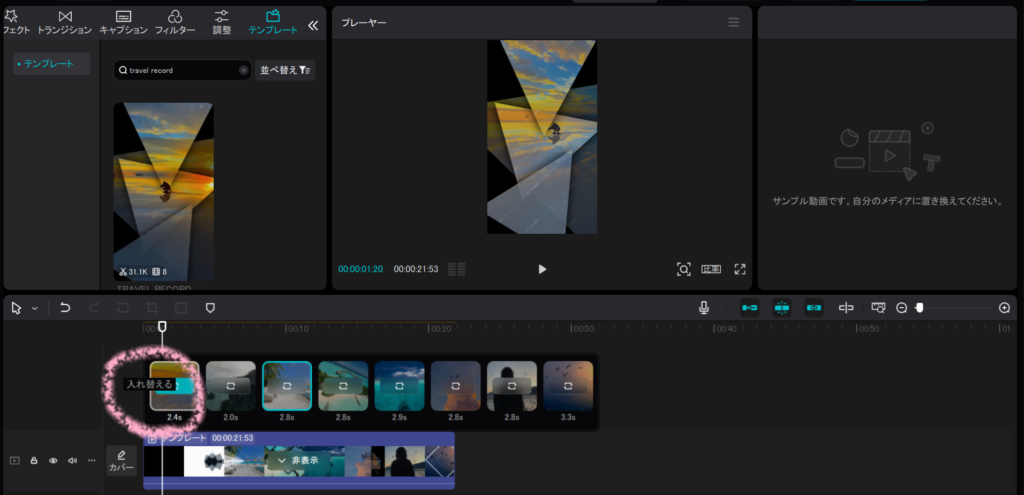The image size is (1024, 495).
Task: Zoom in the timeline with plus icon
Action: pyautogui.click(x=1004, y=308)
